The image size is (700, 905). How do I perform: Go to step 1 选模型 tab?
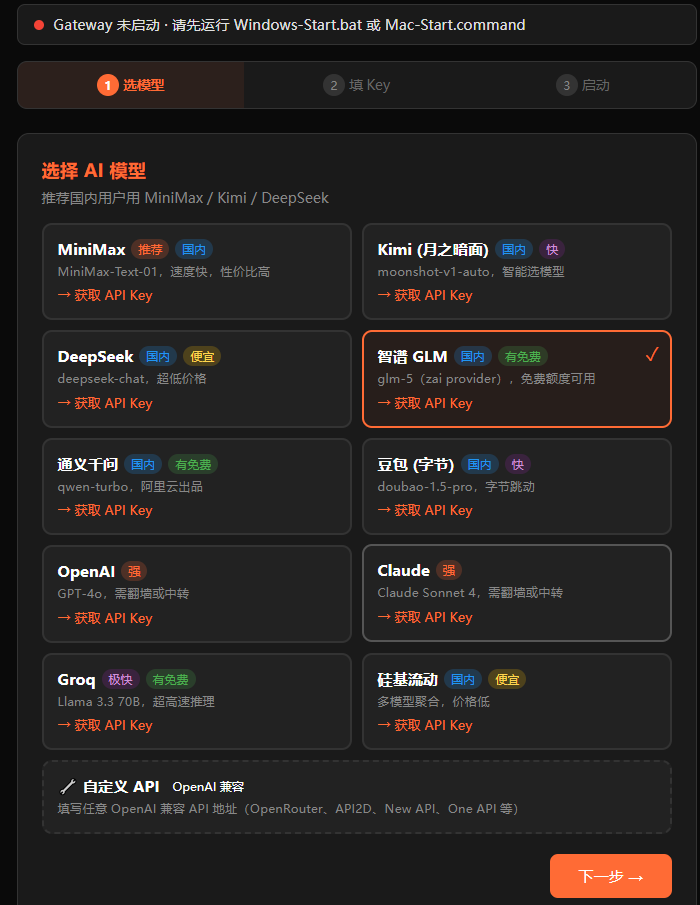point(131,85)
